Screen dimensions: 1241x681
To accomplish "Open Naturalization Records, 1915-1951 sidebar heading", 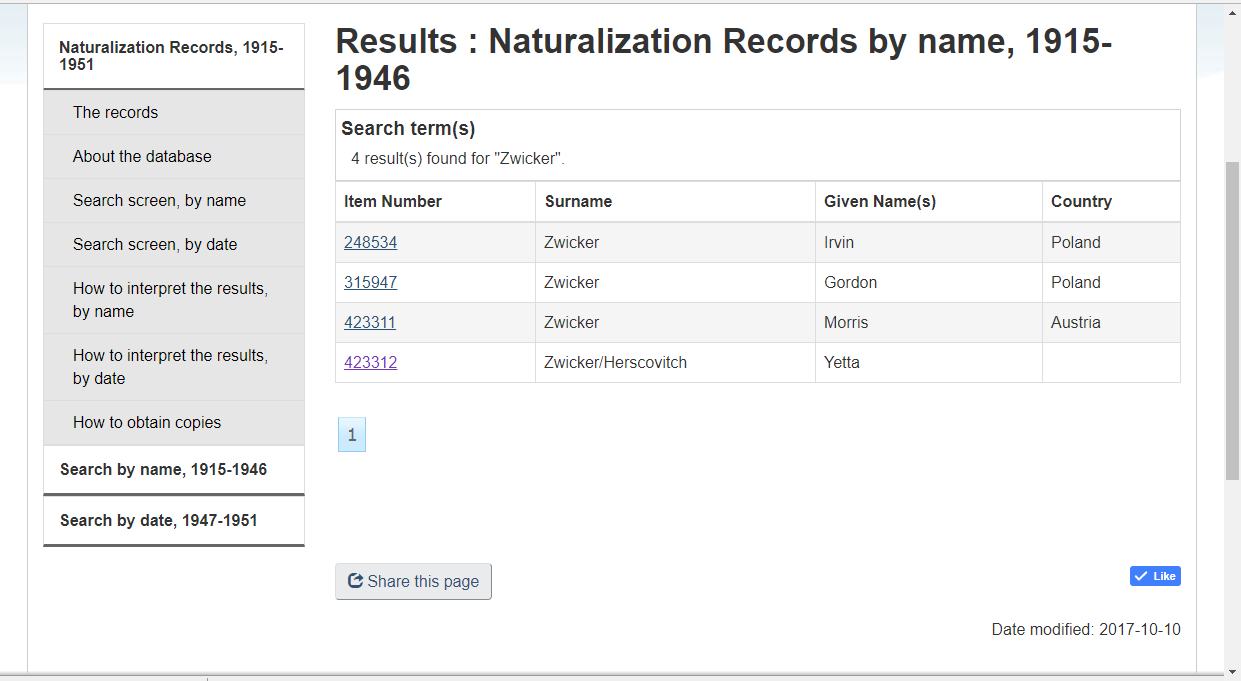I will pos(171,56).
